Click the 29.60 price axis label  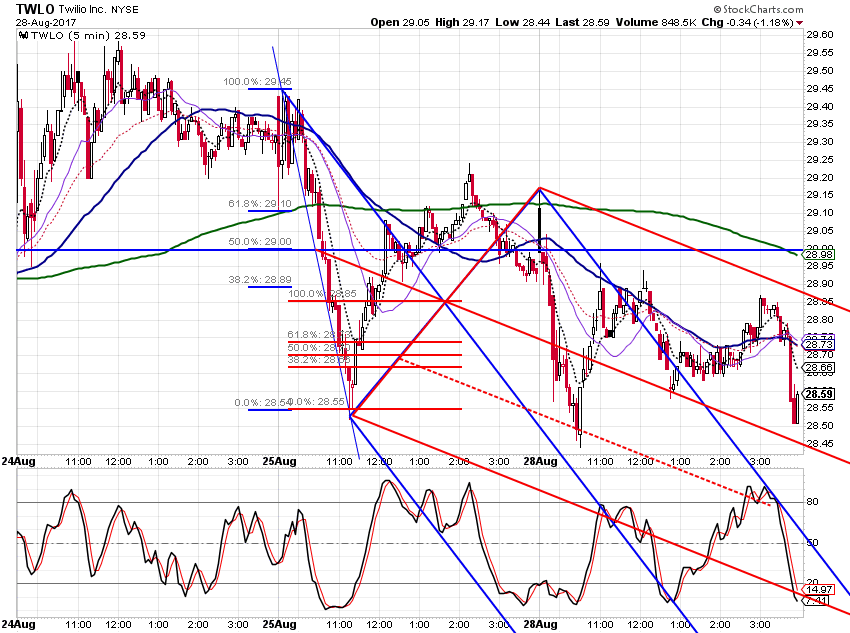pos(820,35)
